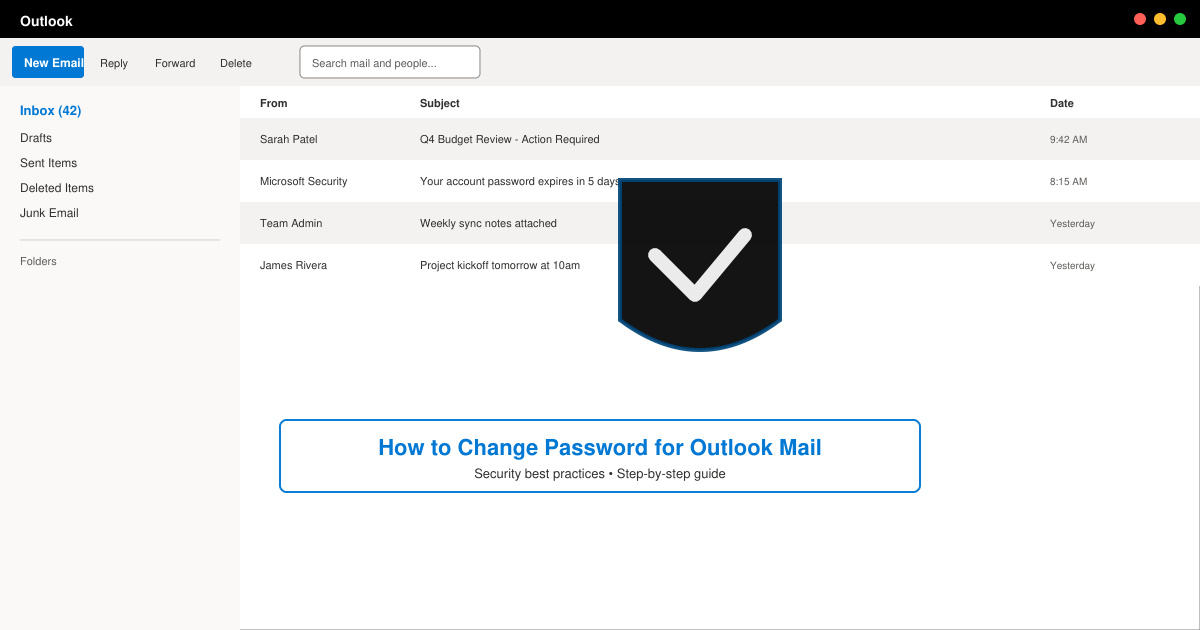This screenshot has width=1200, height=630.
Task: Open Q4 Budget Review - Action Required
Action: pyautogui.click(x=510, y=139)
